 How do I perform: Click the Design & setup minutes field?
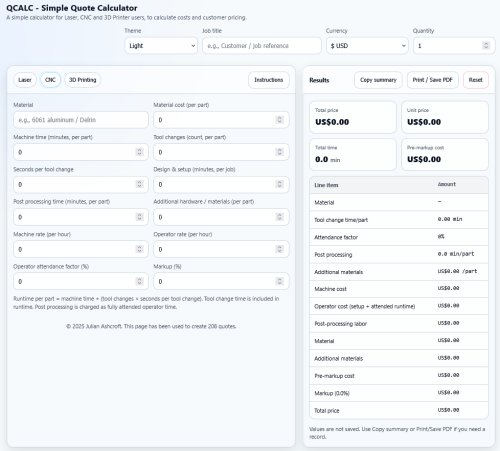point(221,184)
